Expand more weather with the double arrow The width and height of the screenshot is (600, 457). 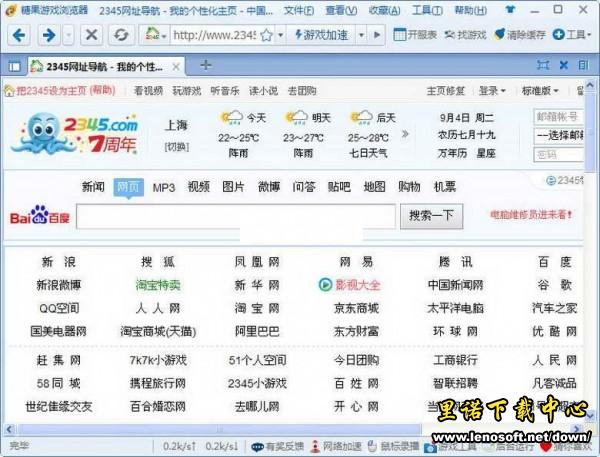(405, 134)
